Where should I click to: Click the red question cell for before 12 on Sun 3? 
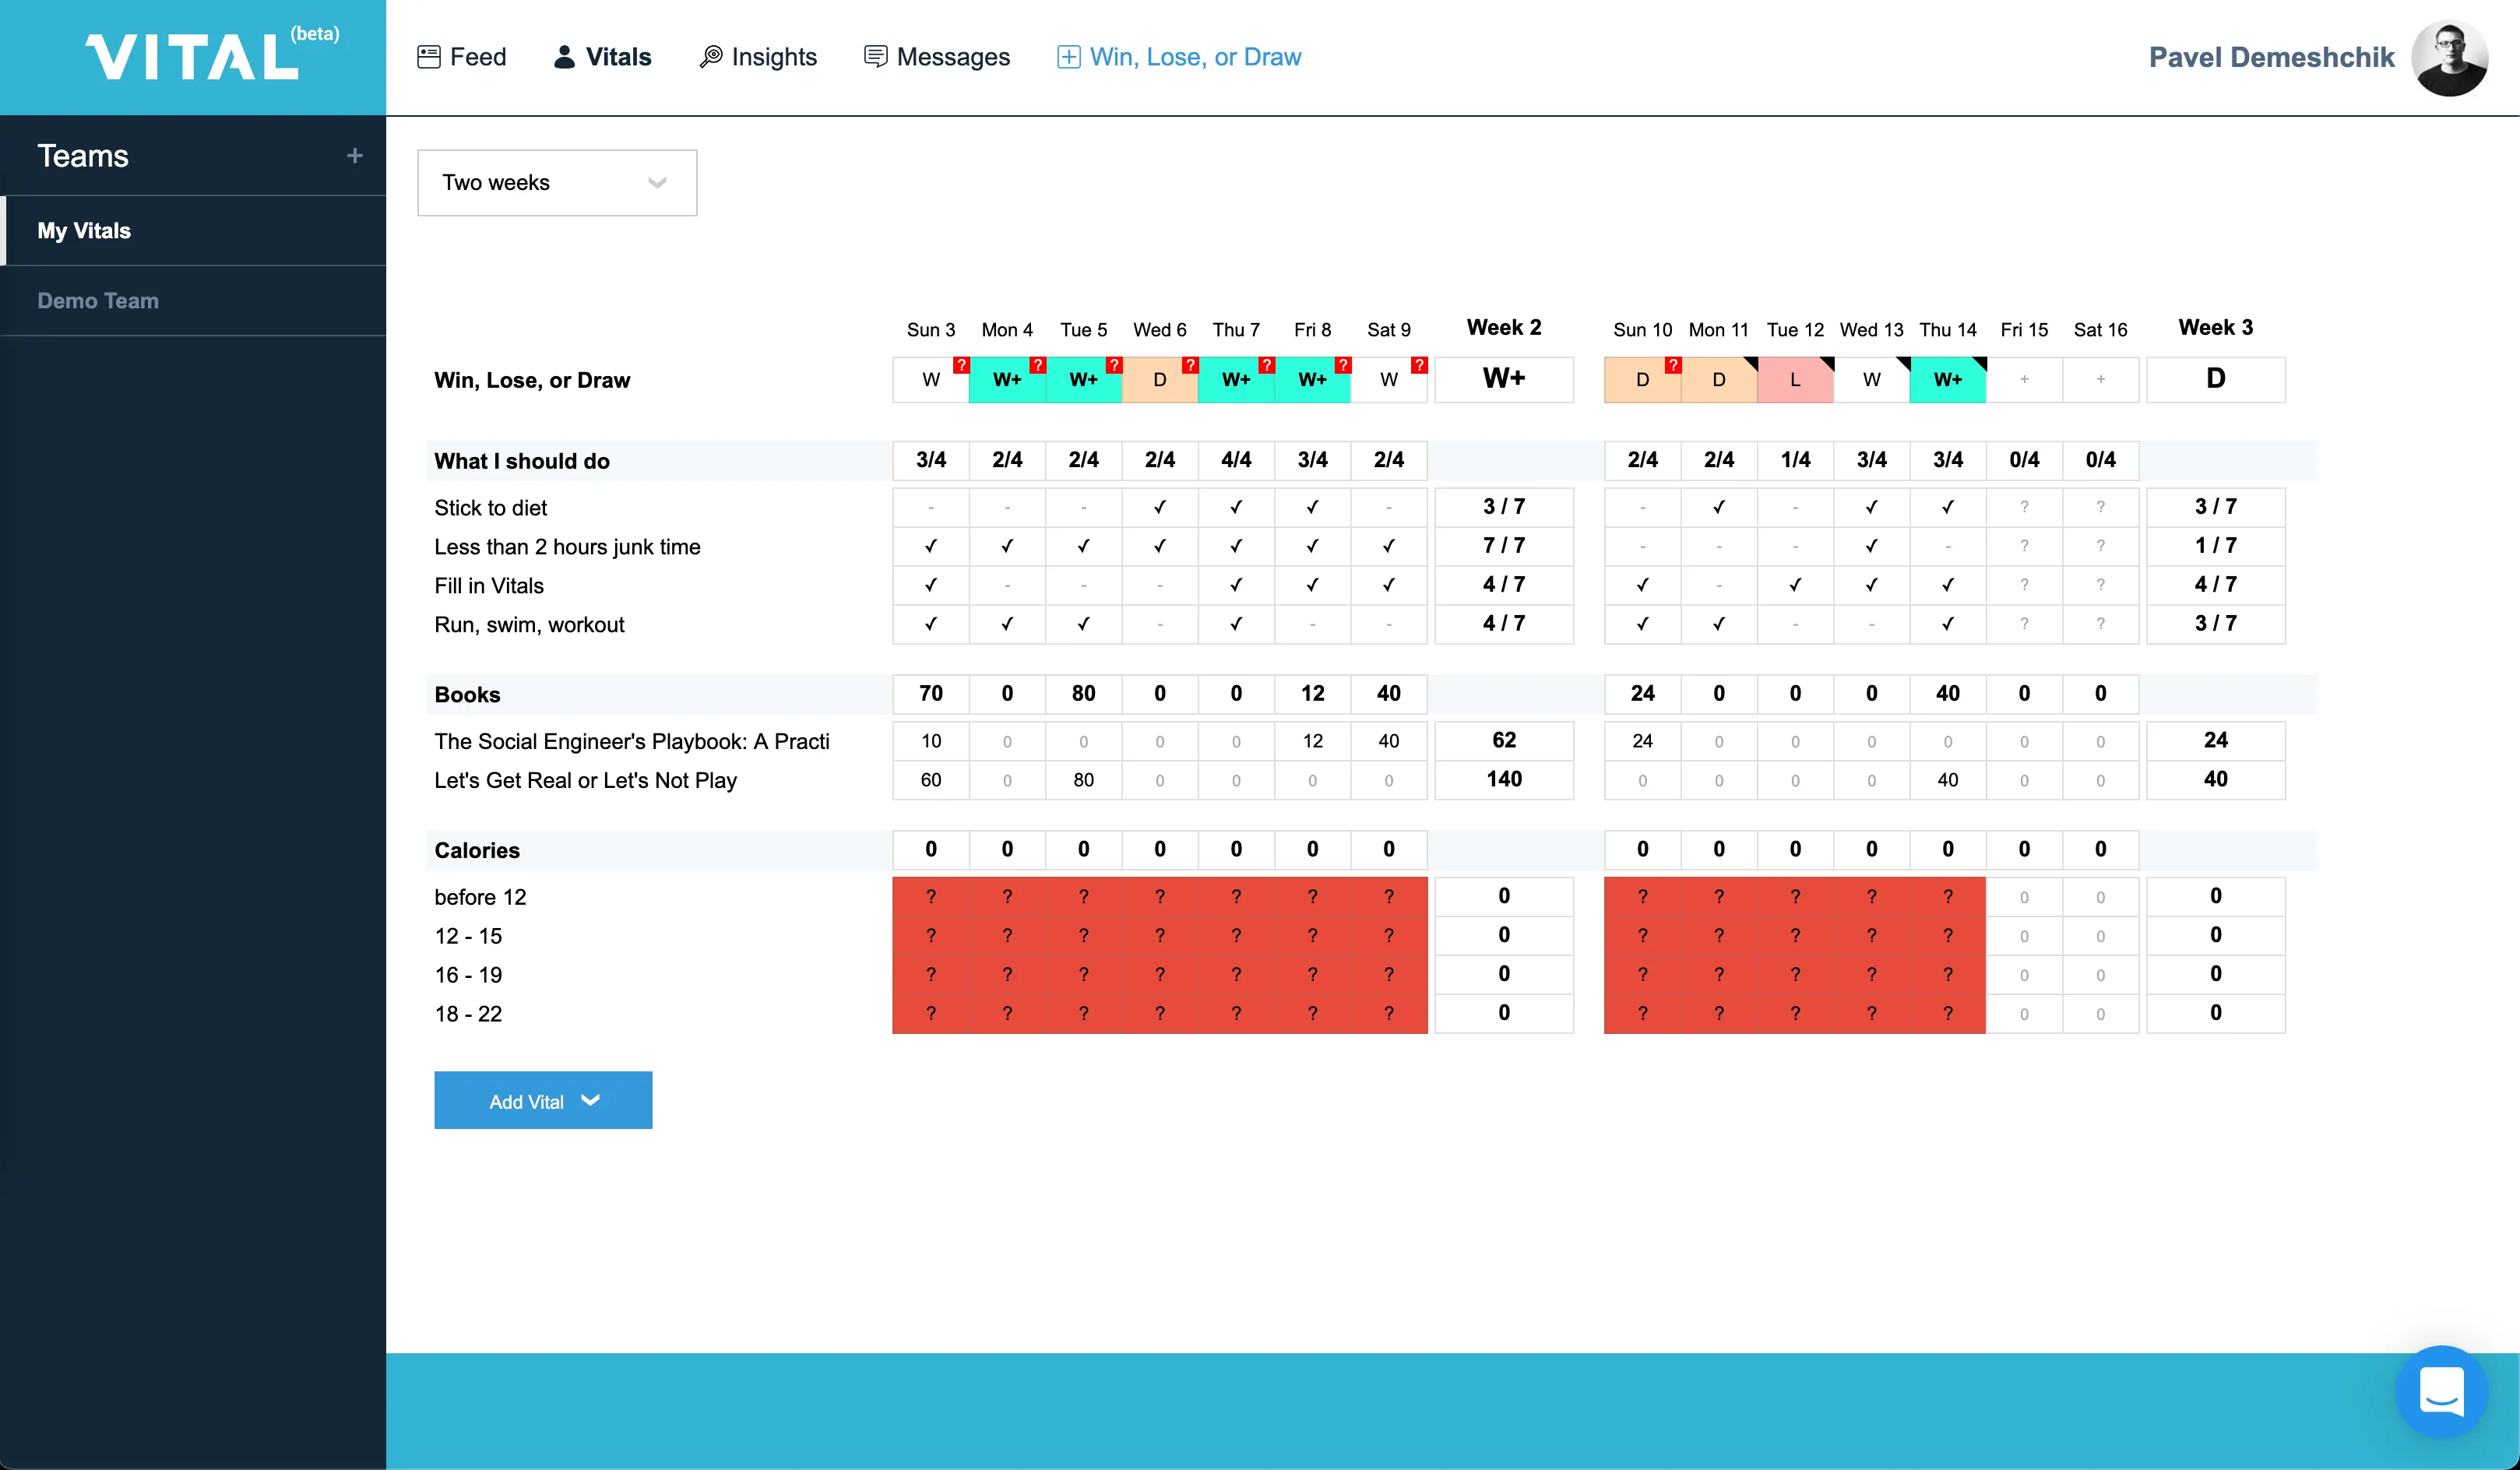pyautogui.click(x=930, y=896)
